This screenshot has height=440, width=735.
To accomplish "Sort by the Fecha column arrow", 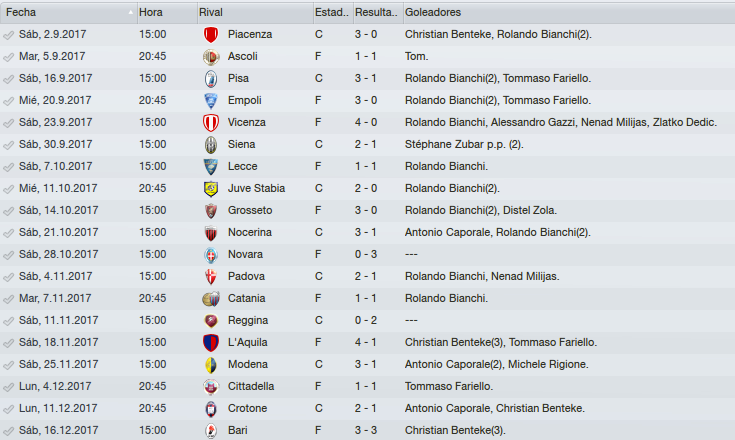I will [x=130, y=12].
